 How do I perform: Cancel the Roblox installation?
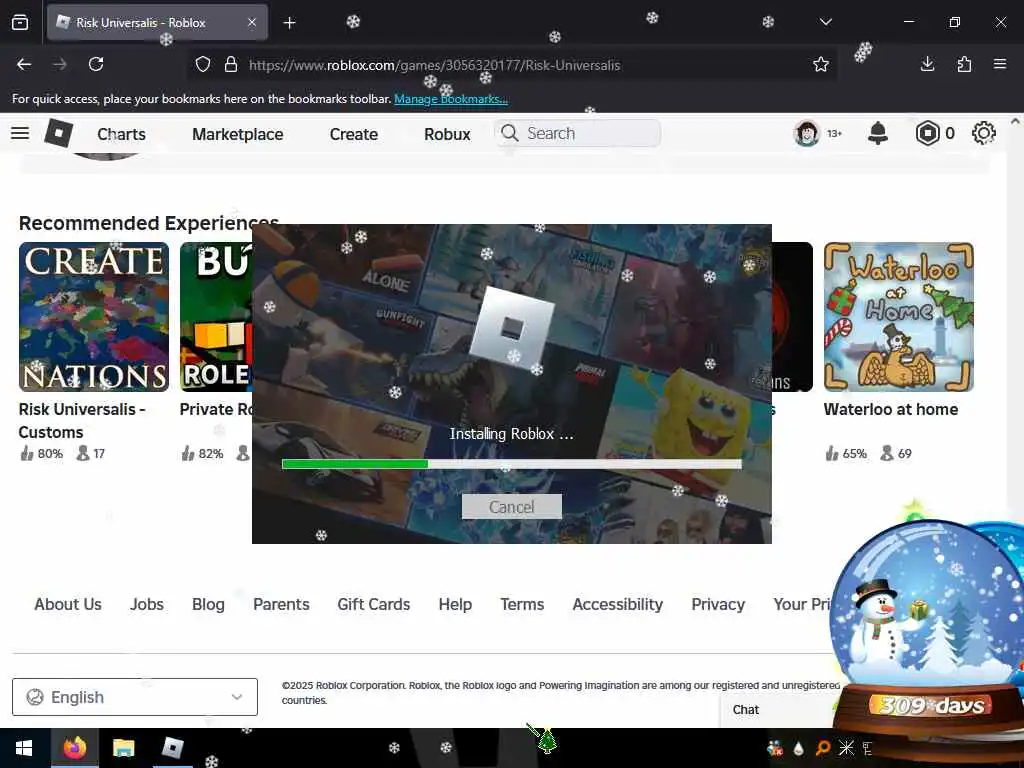511,507
